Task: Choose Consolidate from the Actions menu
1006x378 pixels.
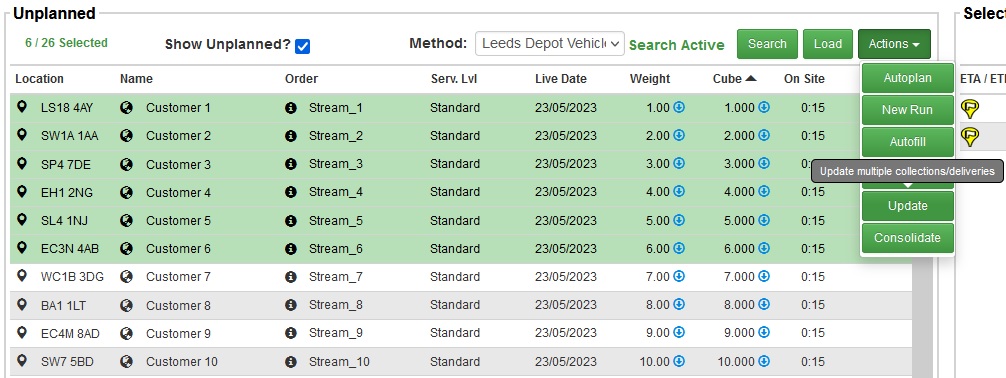Action: (x=907, y=237)
